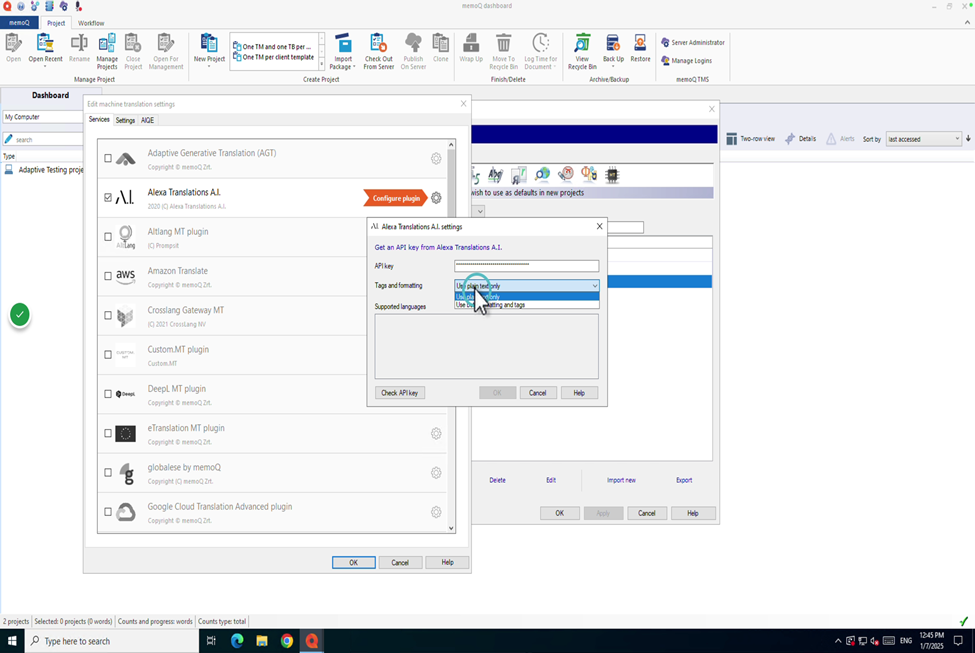
Task: Enable Amazon Translate checkbox
Action: pyautogui.click(x=108, y=276)
